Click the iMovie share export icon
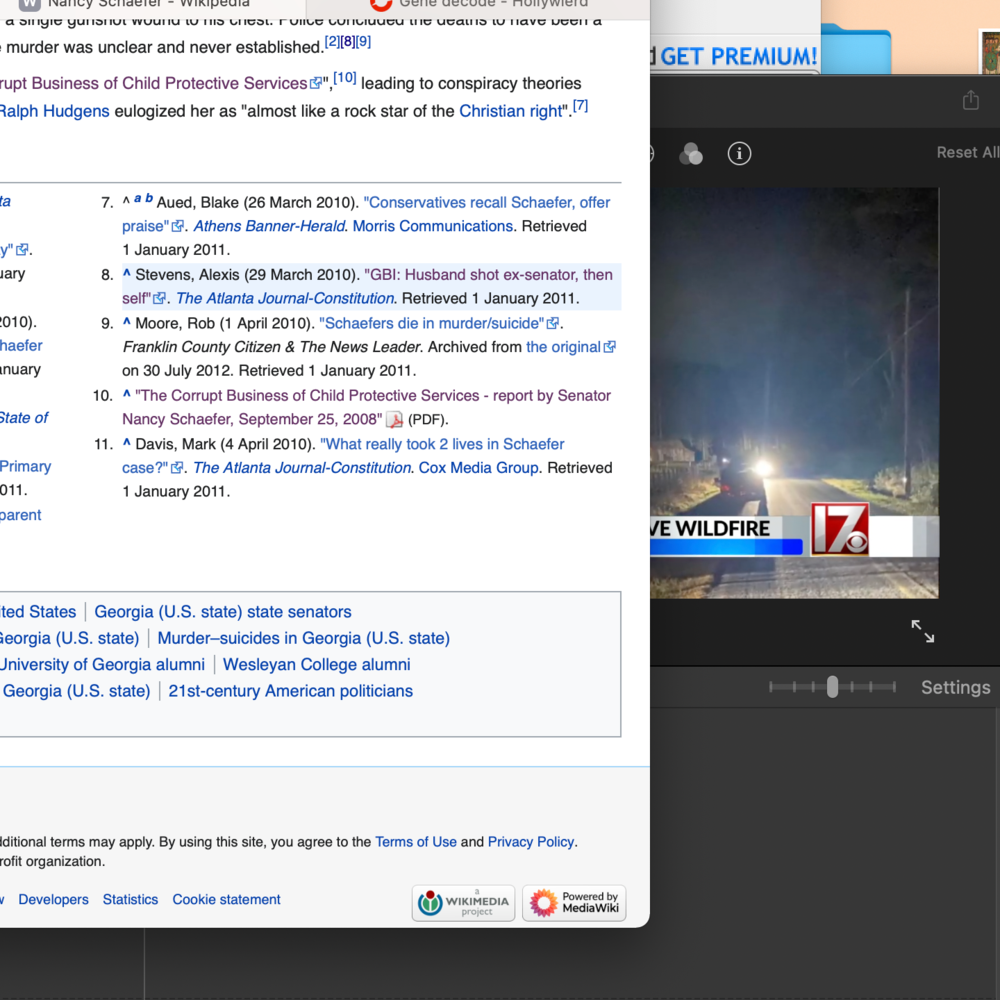The image size is (1000, 1000). pyautogui.click(x=970, y=100)
